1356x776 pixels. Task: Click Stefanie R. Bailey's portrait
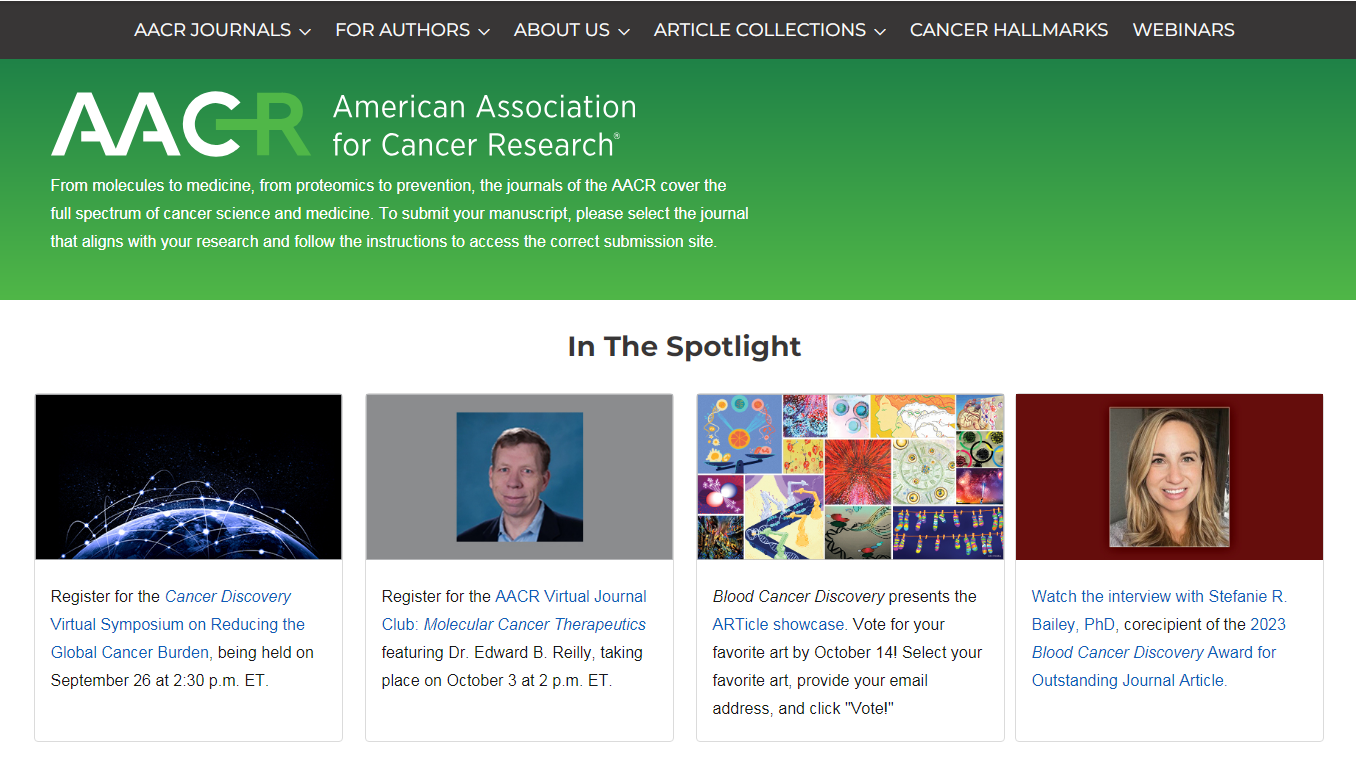tap(1169, 477)
